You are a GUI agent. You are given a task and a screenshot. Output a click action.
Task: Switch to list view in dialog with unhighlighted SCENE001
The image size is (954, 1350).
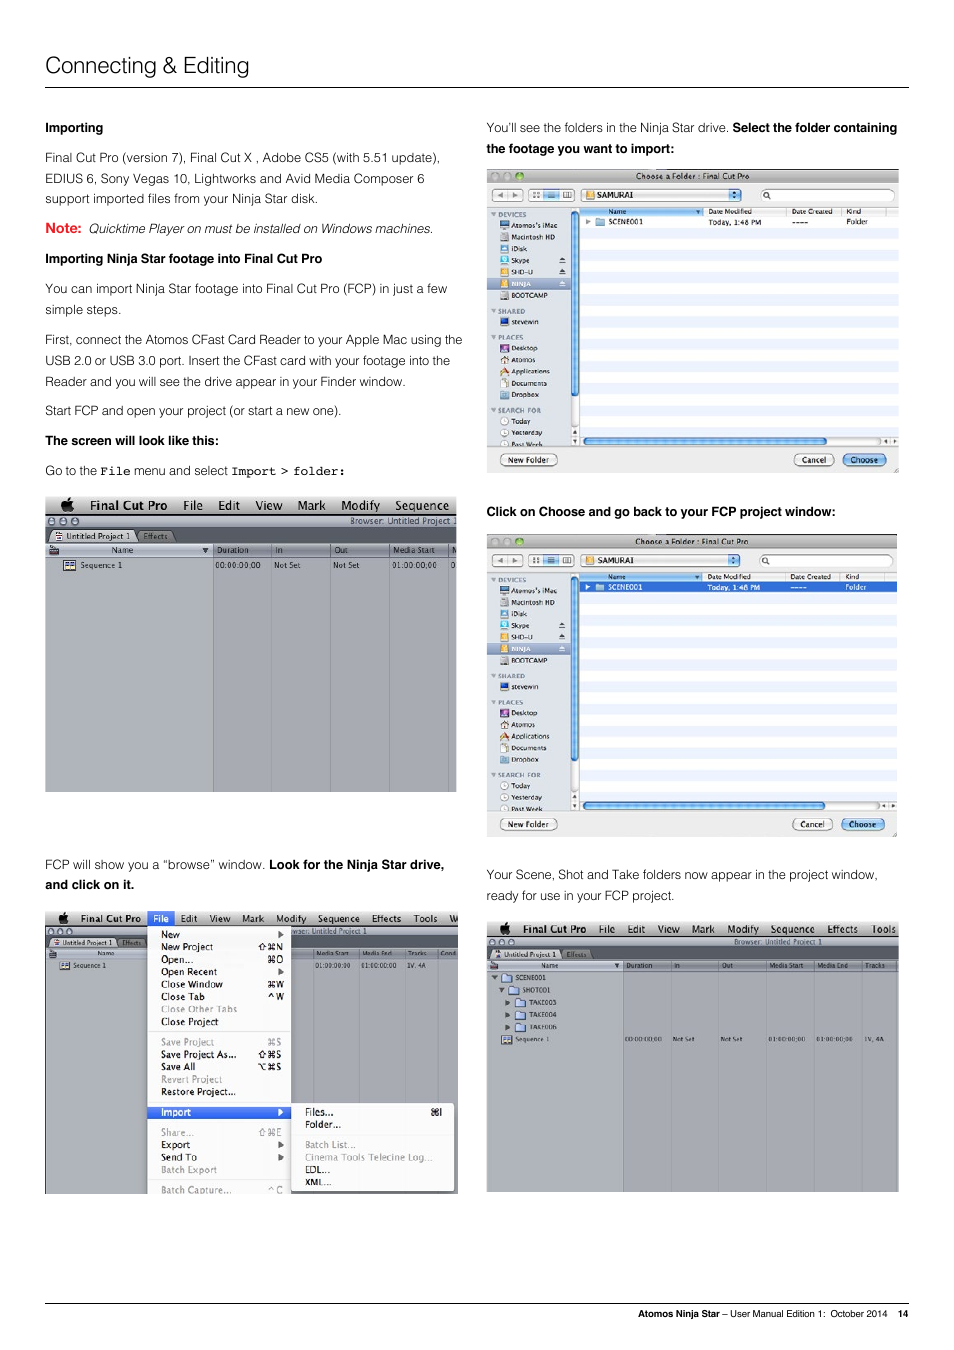[x=551, y=195]
